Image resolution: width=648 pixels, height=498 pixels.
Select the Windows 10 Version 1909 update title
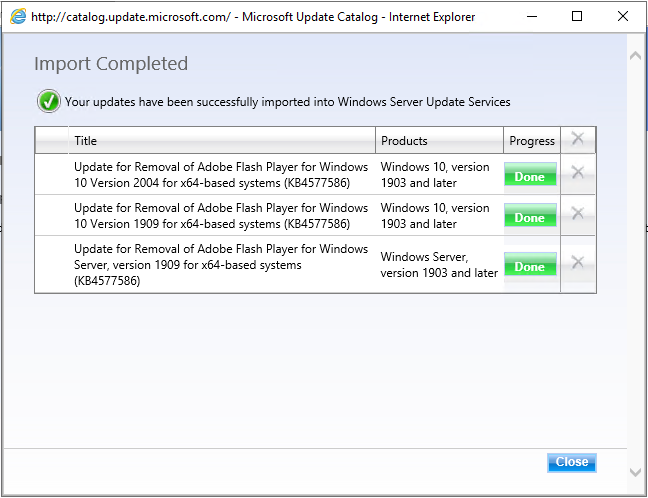pos(221,216)
